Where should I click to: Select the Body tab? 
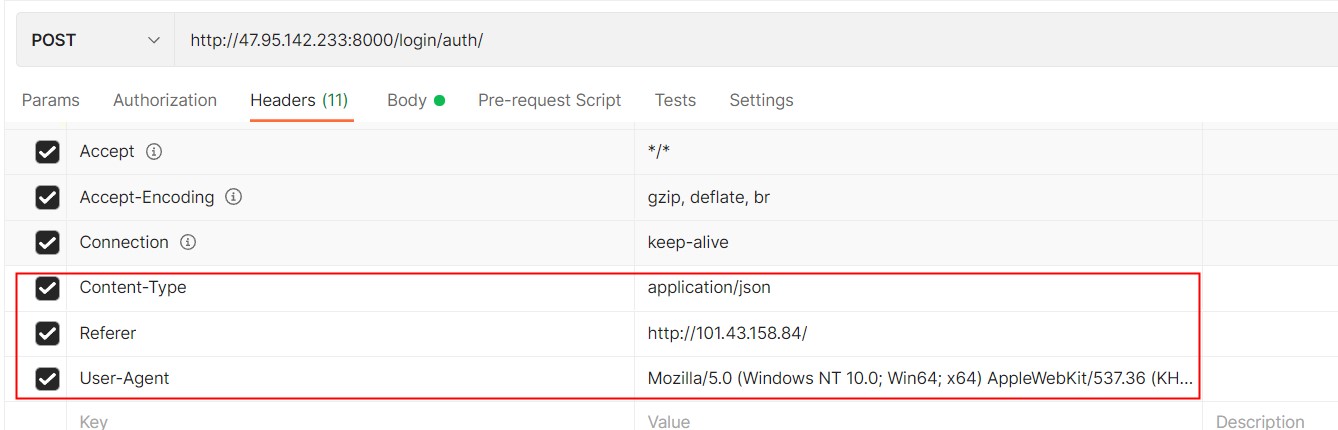(407, 100)
